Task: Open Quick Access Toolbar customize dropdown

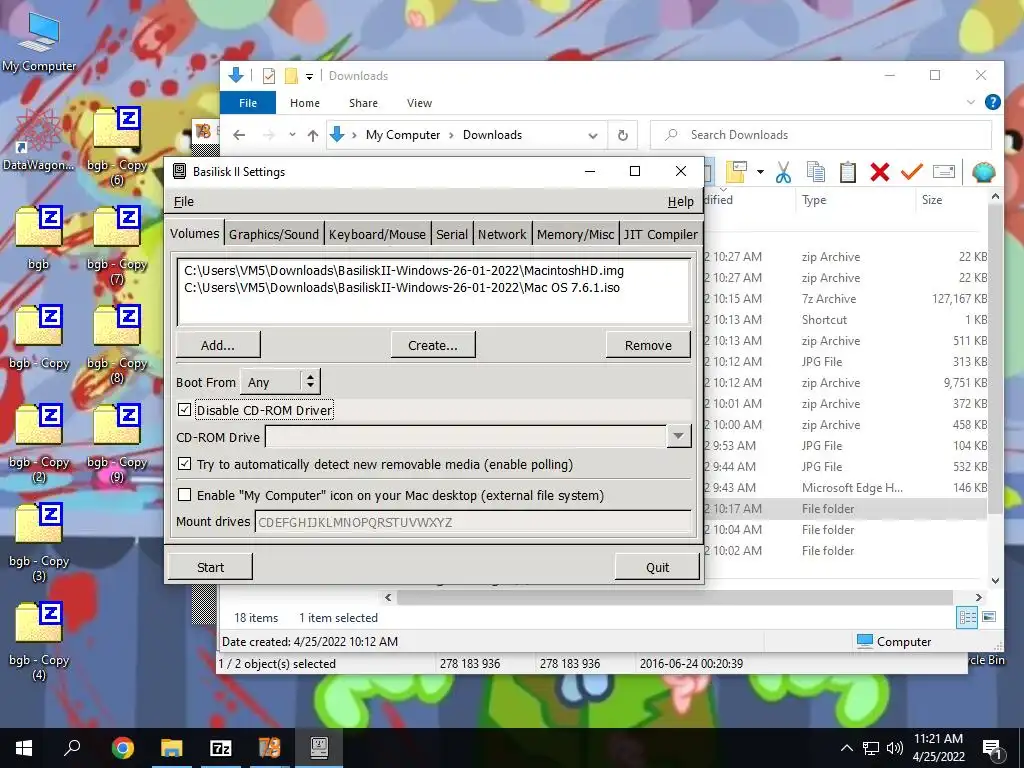Action: pos(310,76)
